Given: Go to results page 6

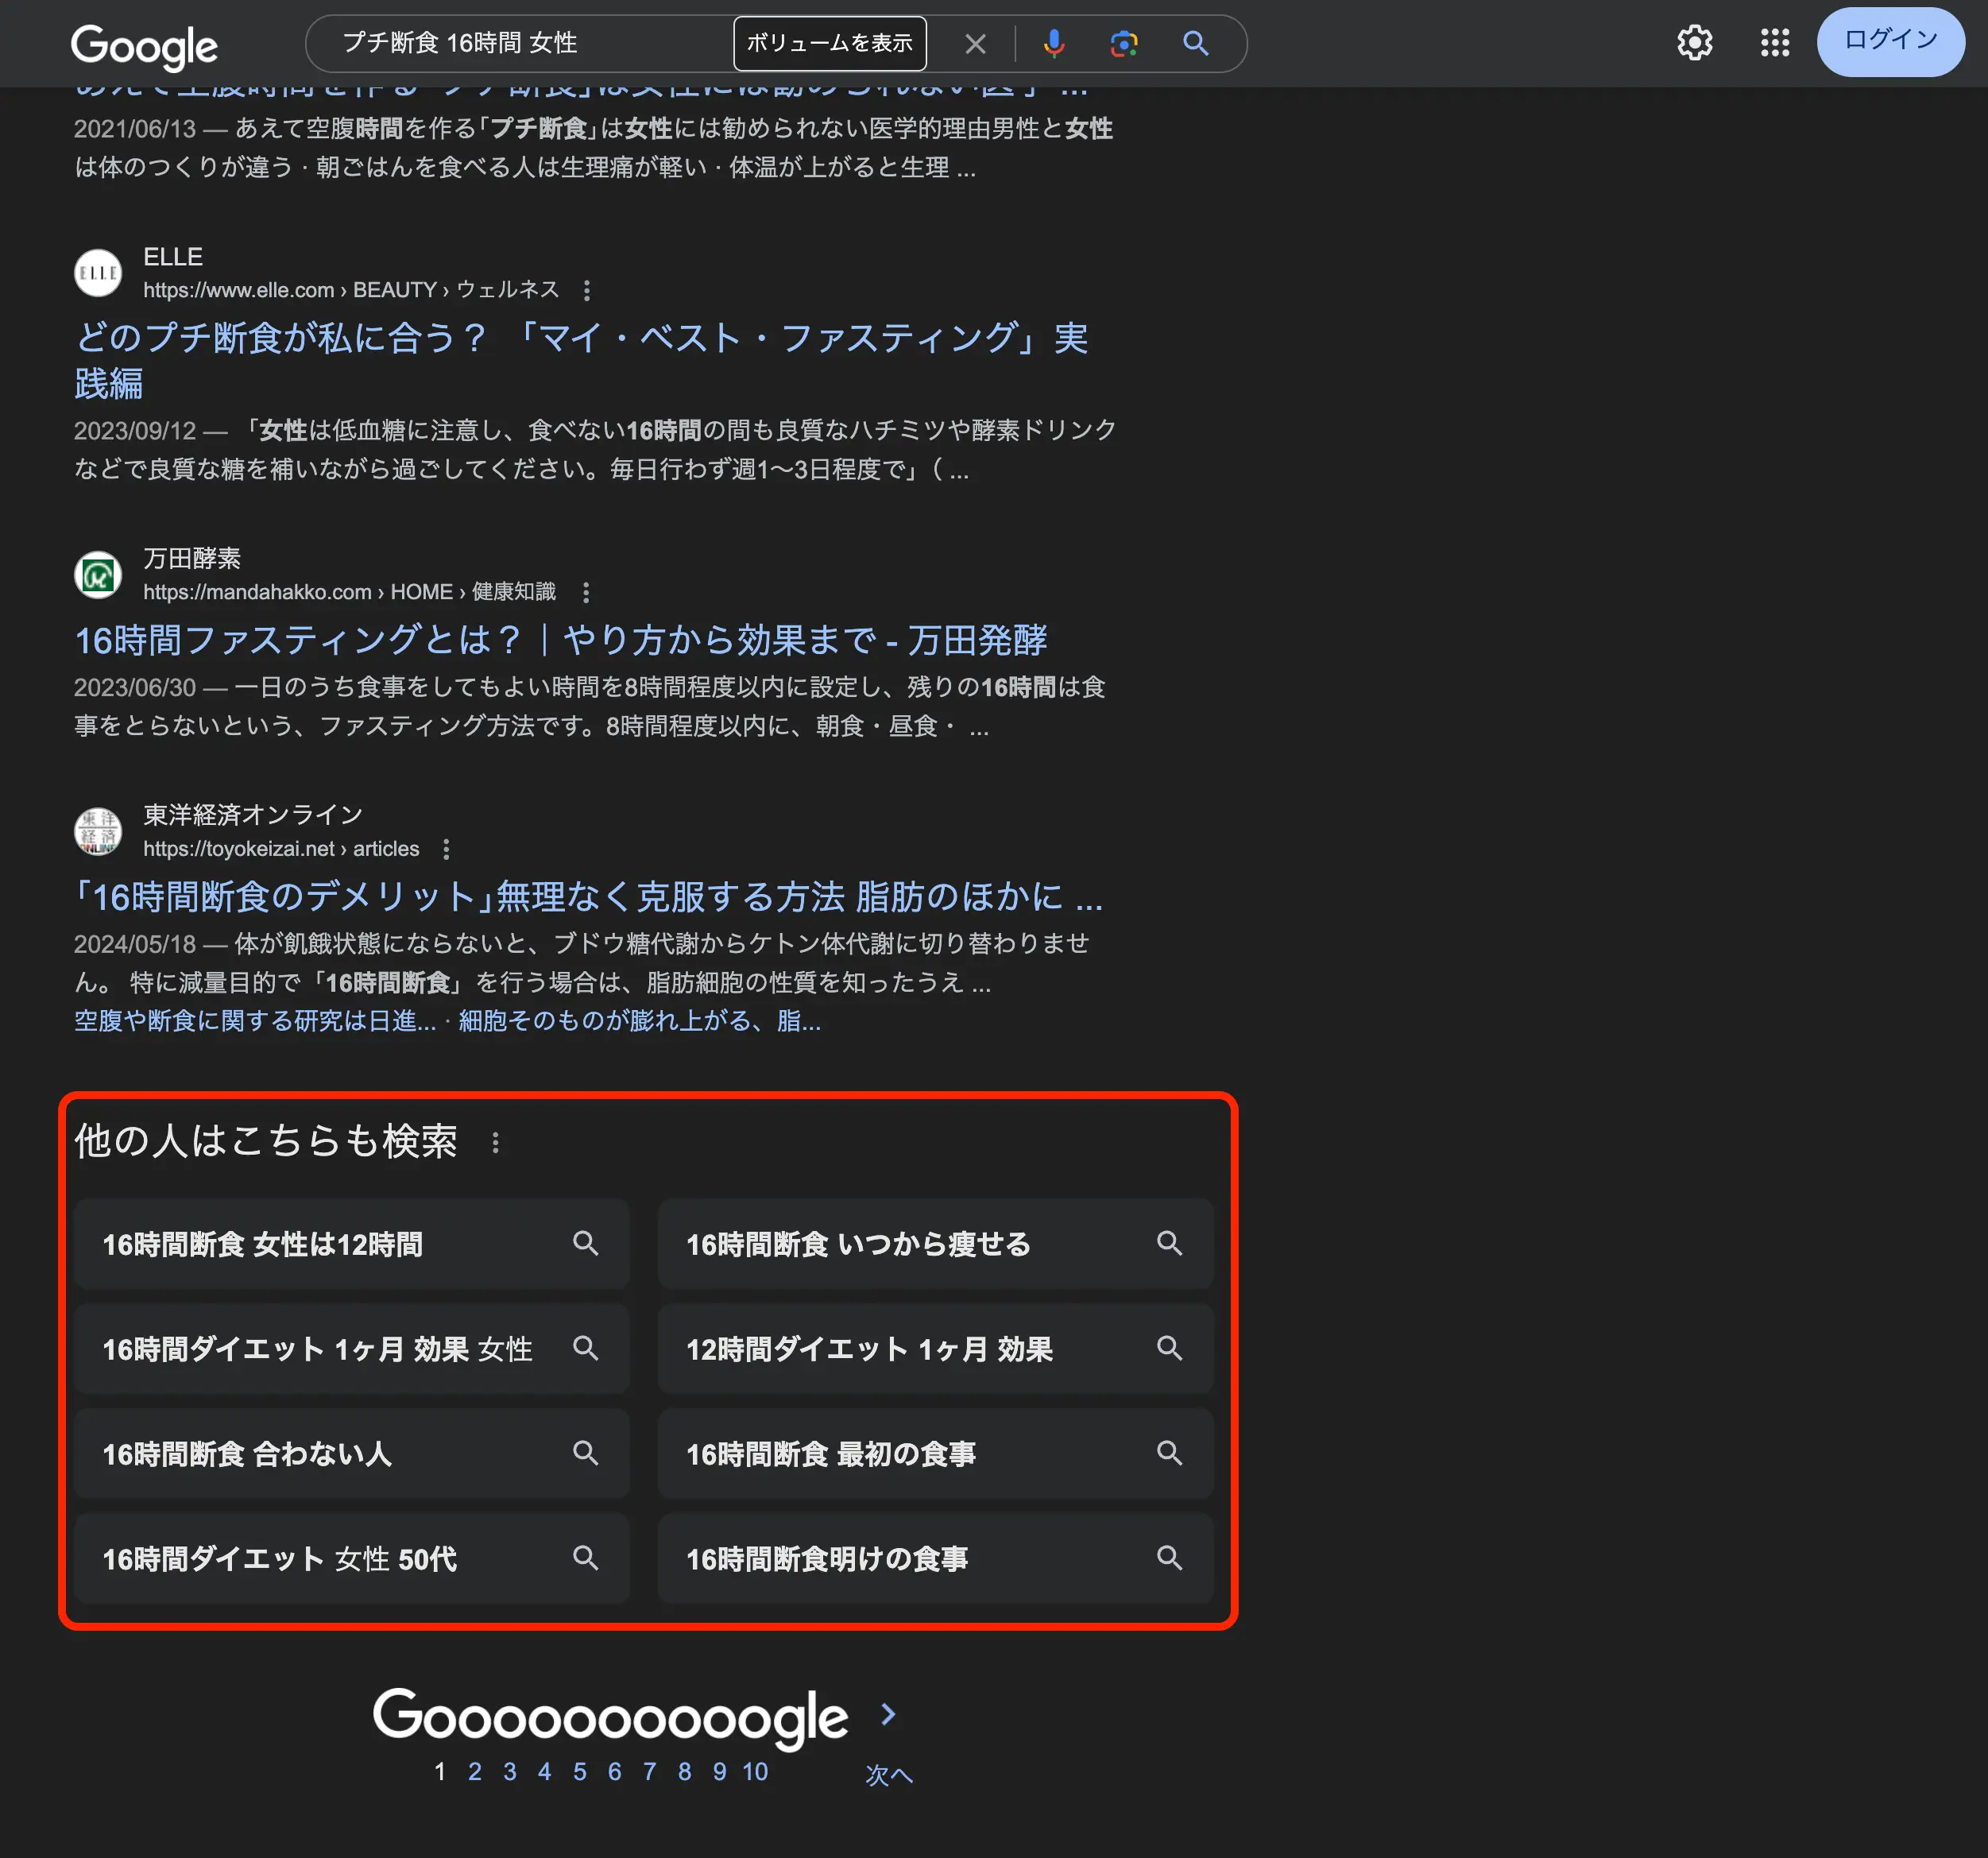Looking at the screenshot, I should (x=615, y=1773).
